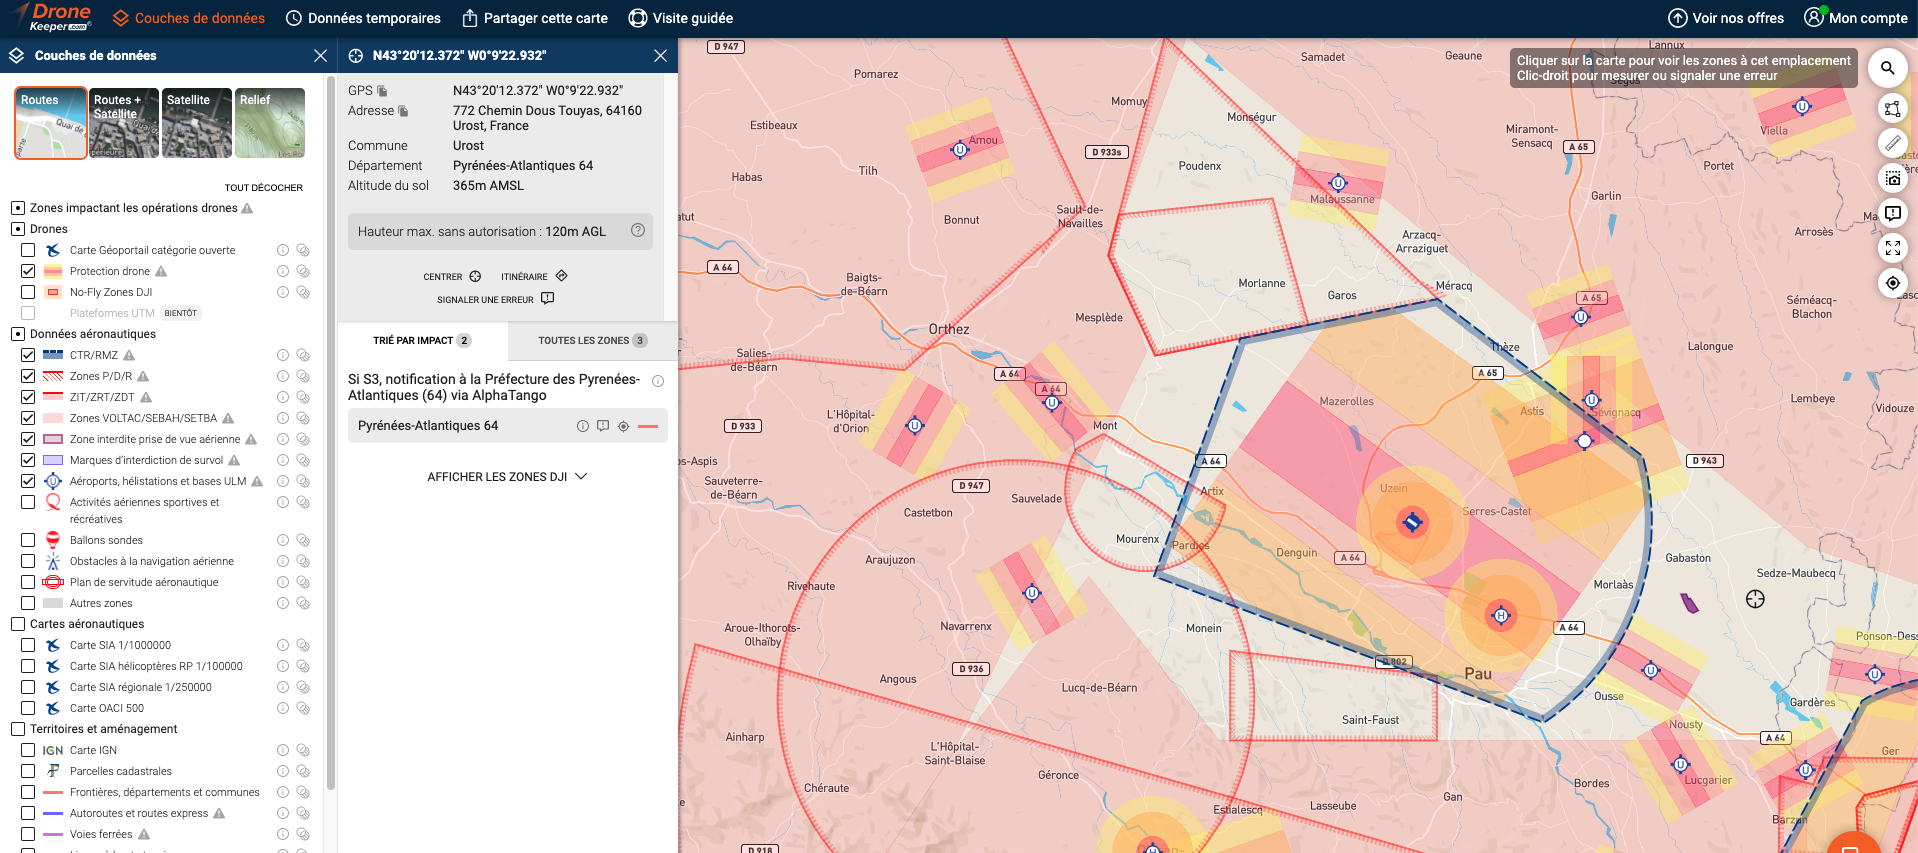Collapse Zones impactant les opérations drones group

pyautogui.click(x=17, y=208)
